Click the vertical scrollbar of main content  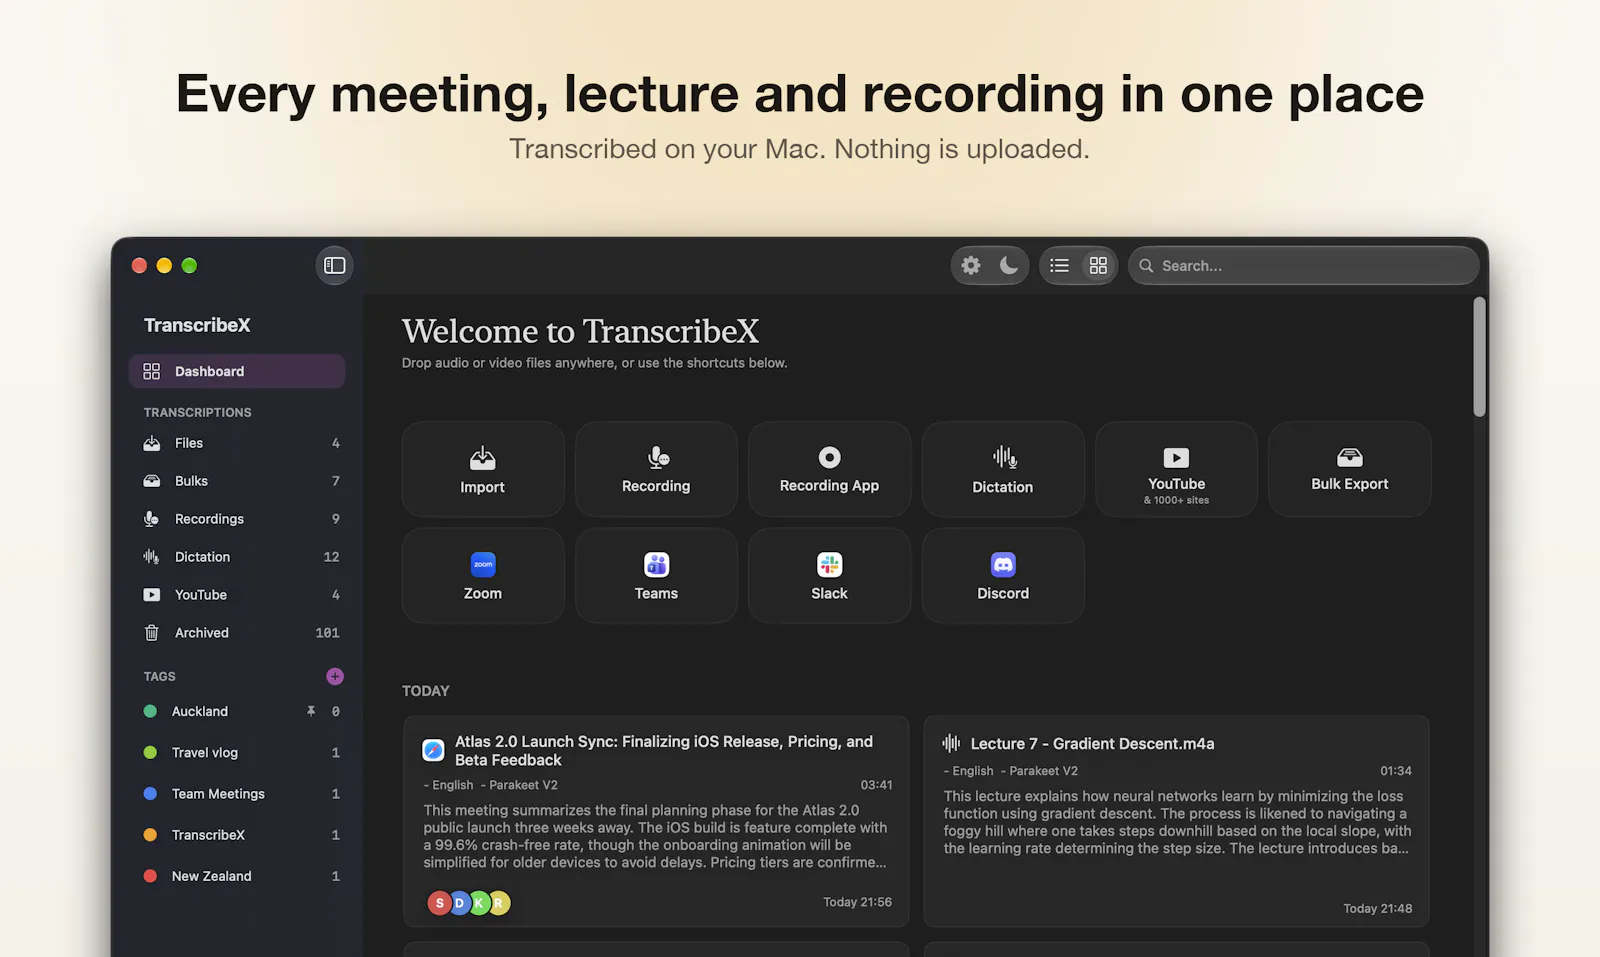tap(1479, 357)
